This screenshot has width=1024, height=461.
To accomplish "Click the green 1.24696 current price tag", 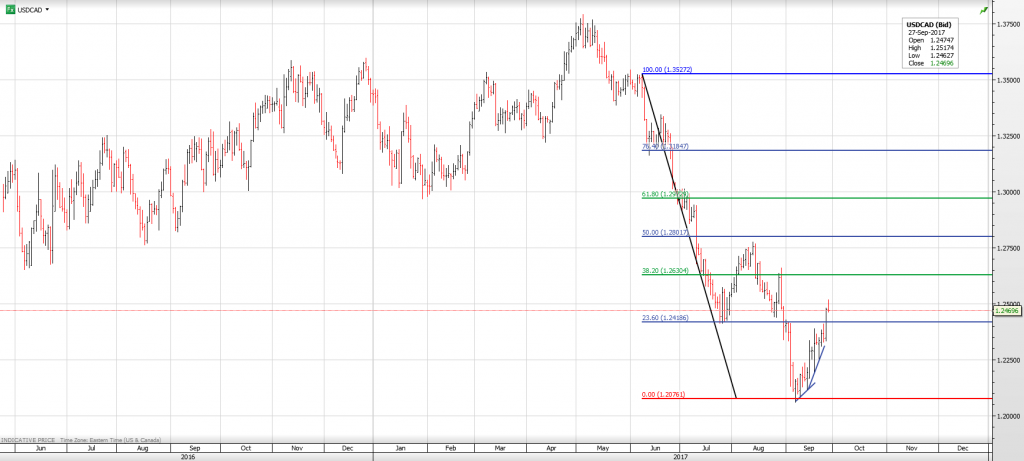I will 1006,310.
